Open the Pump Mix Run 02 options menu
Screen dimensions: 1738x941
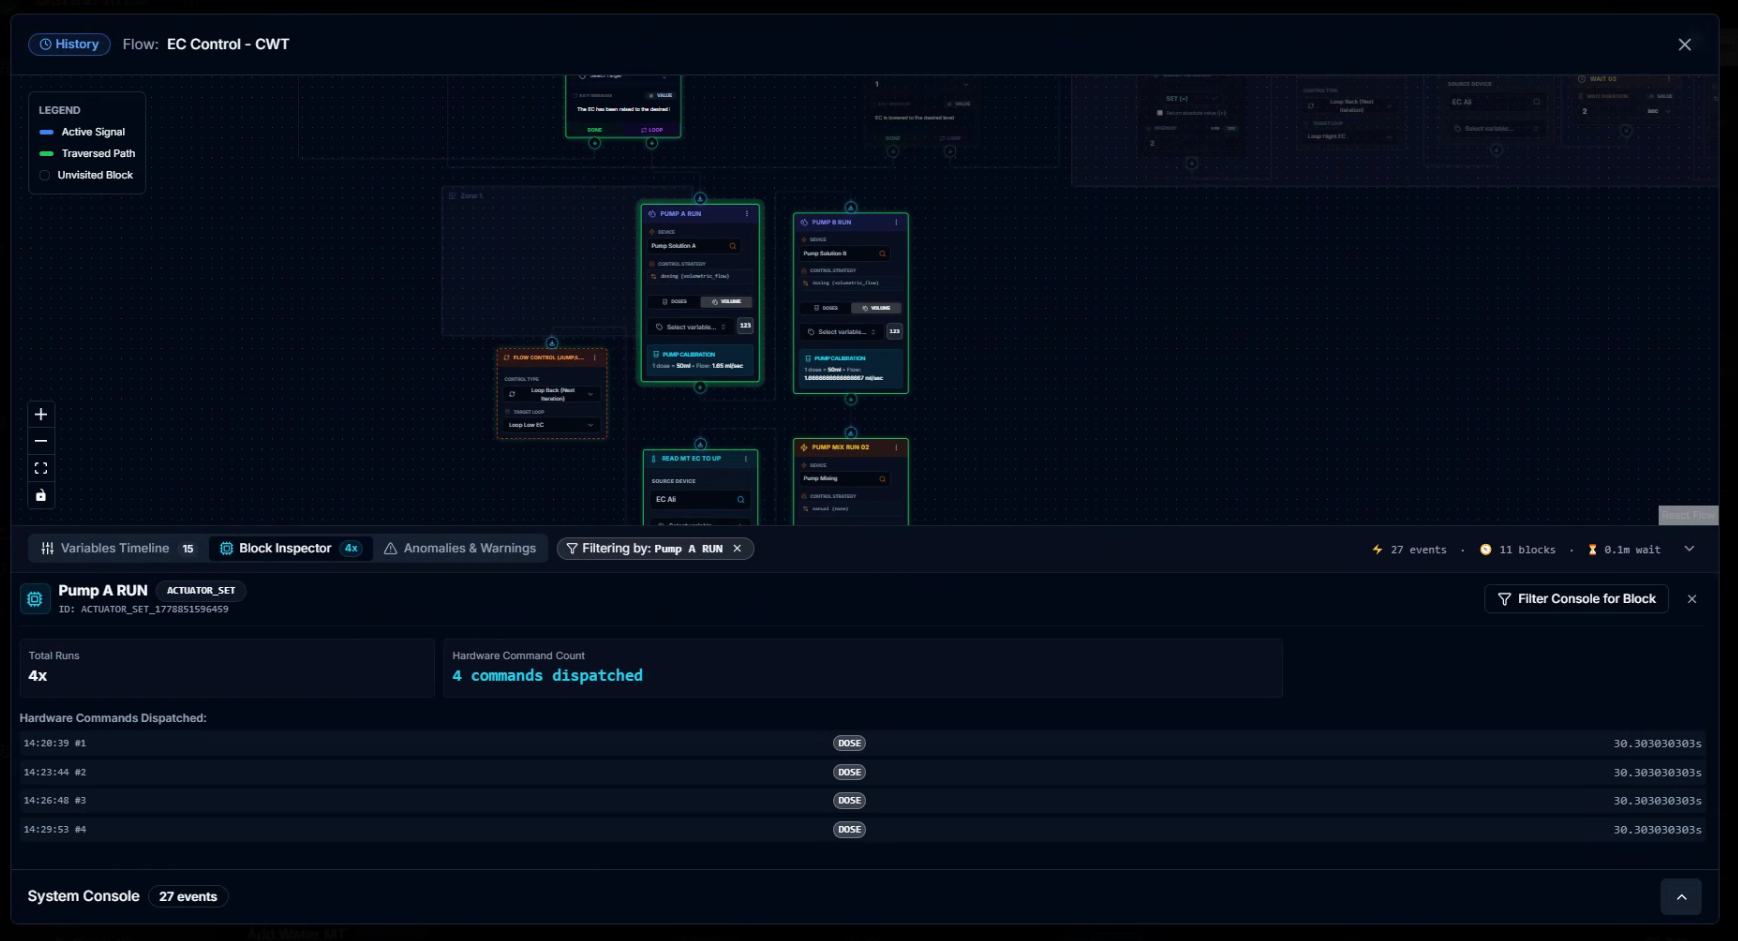point(896,447)
